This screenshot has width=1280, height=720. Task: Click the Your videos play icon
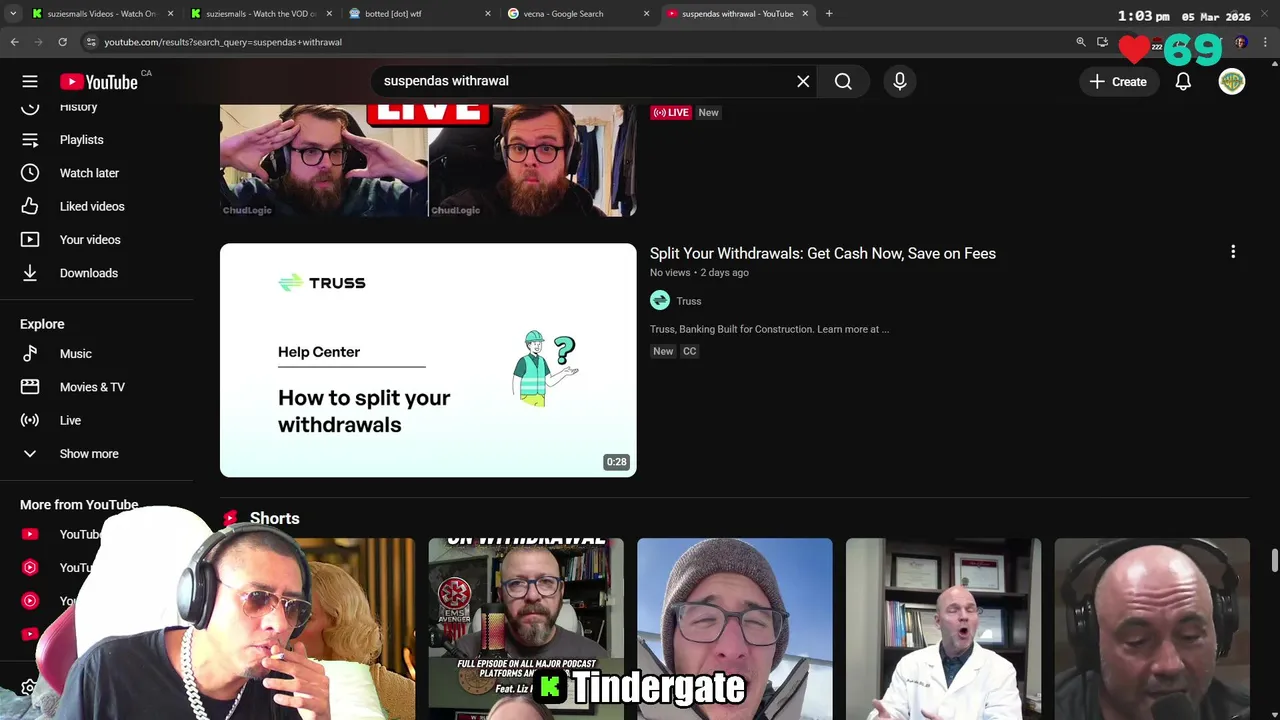pyautogui.click(x=30, y=240)
